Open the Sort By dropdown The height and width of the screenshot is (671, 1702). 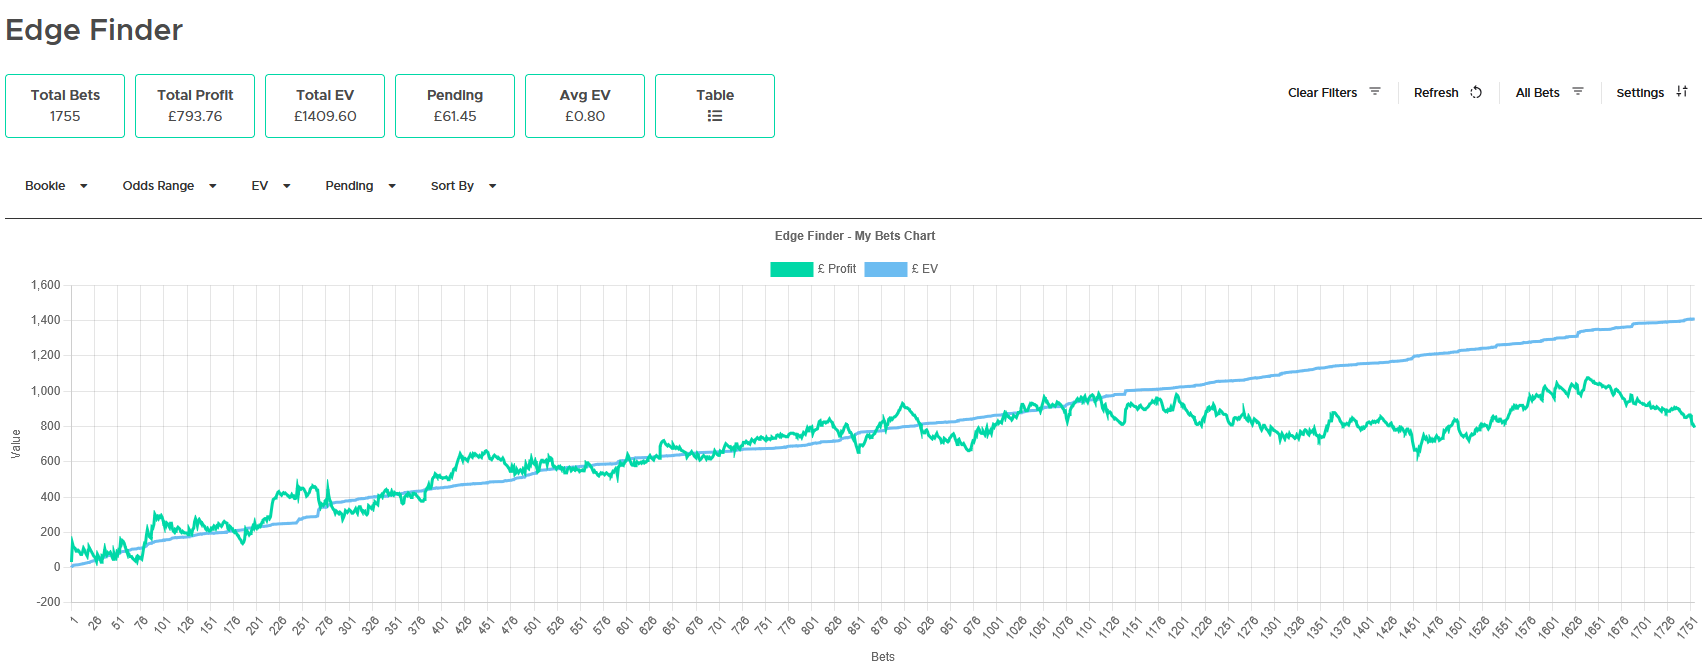[463, 186]
